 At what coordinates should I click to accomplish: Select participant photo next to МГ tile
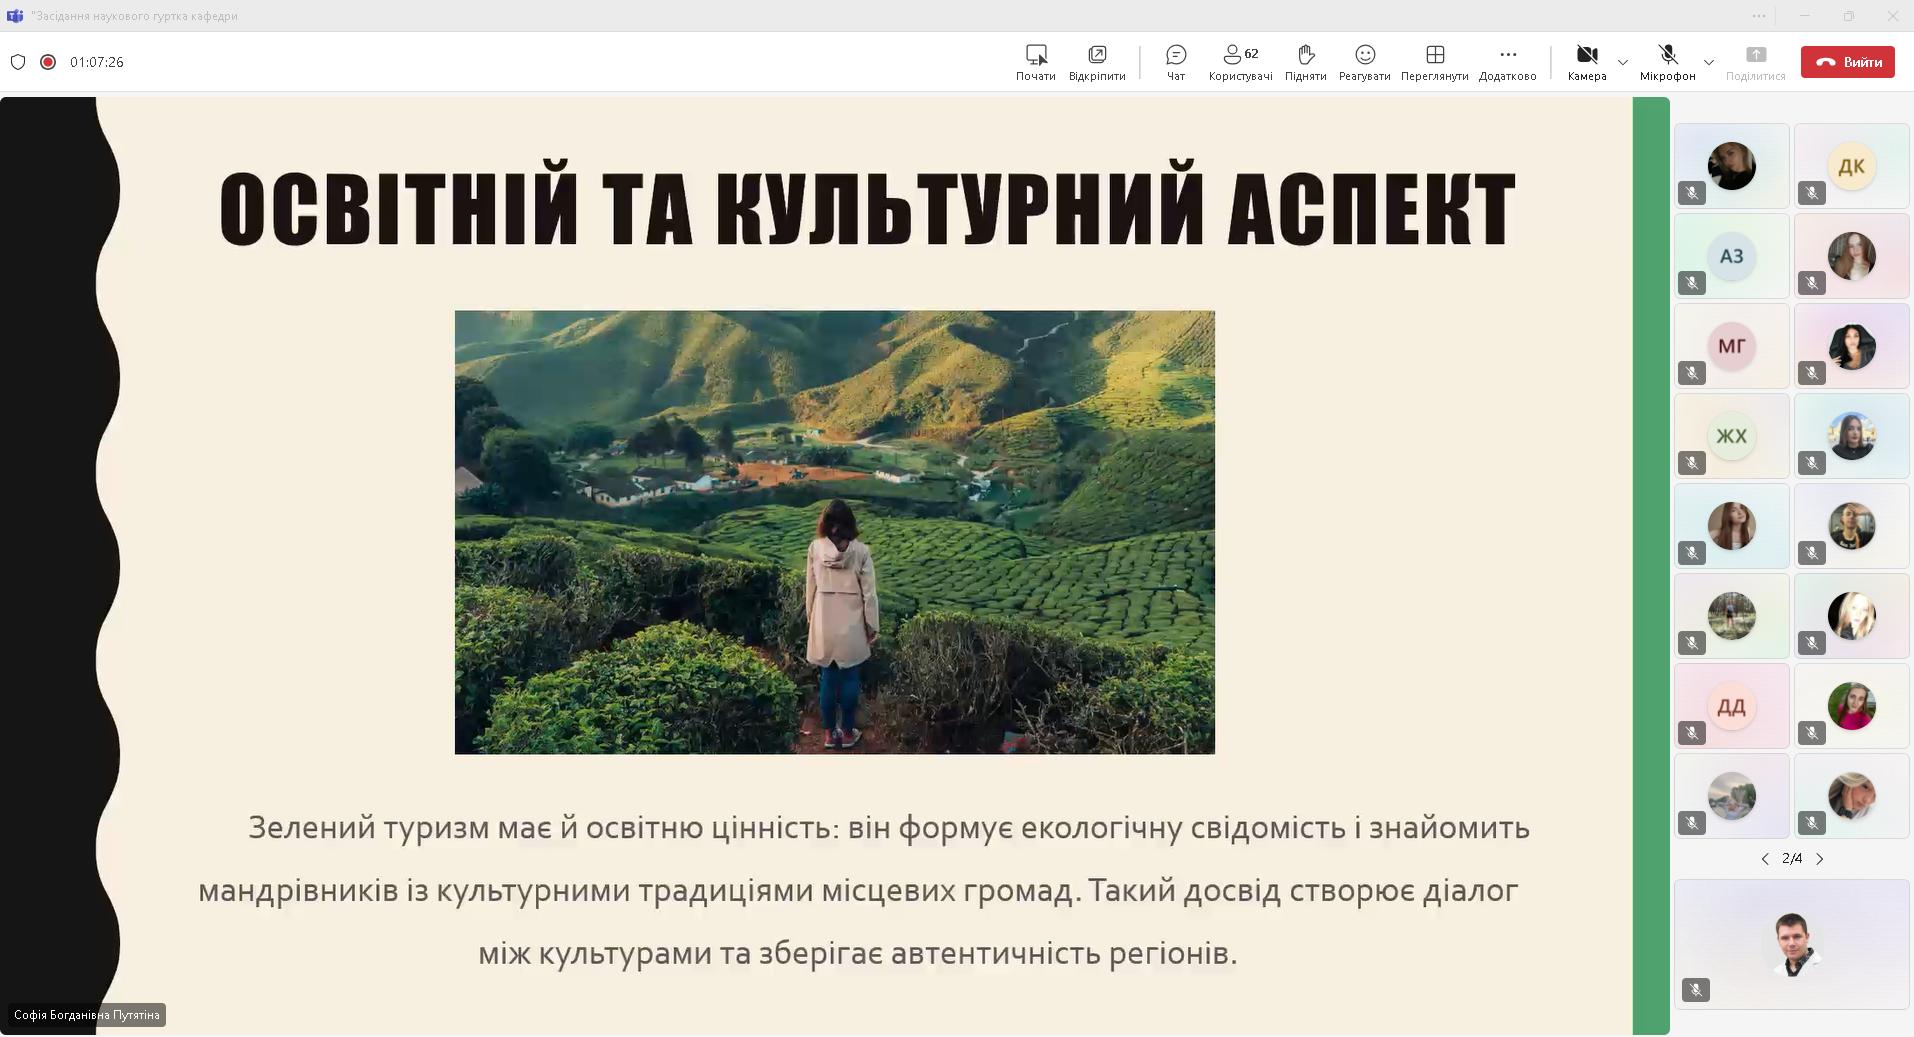pos(1852,346)
